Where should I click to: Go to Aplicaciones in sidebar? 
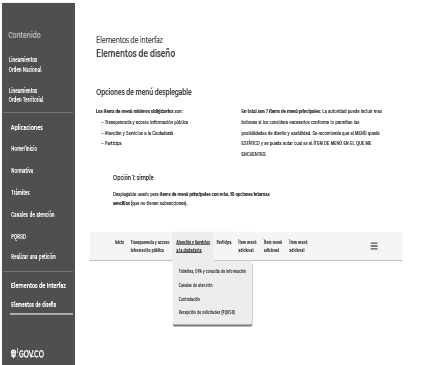click(27, 127)
